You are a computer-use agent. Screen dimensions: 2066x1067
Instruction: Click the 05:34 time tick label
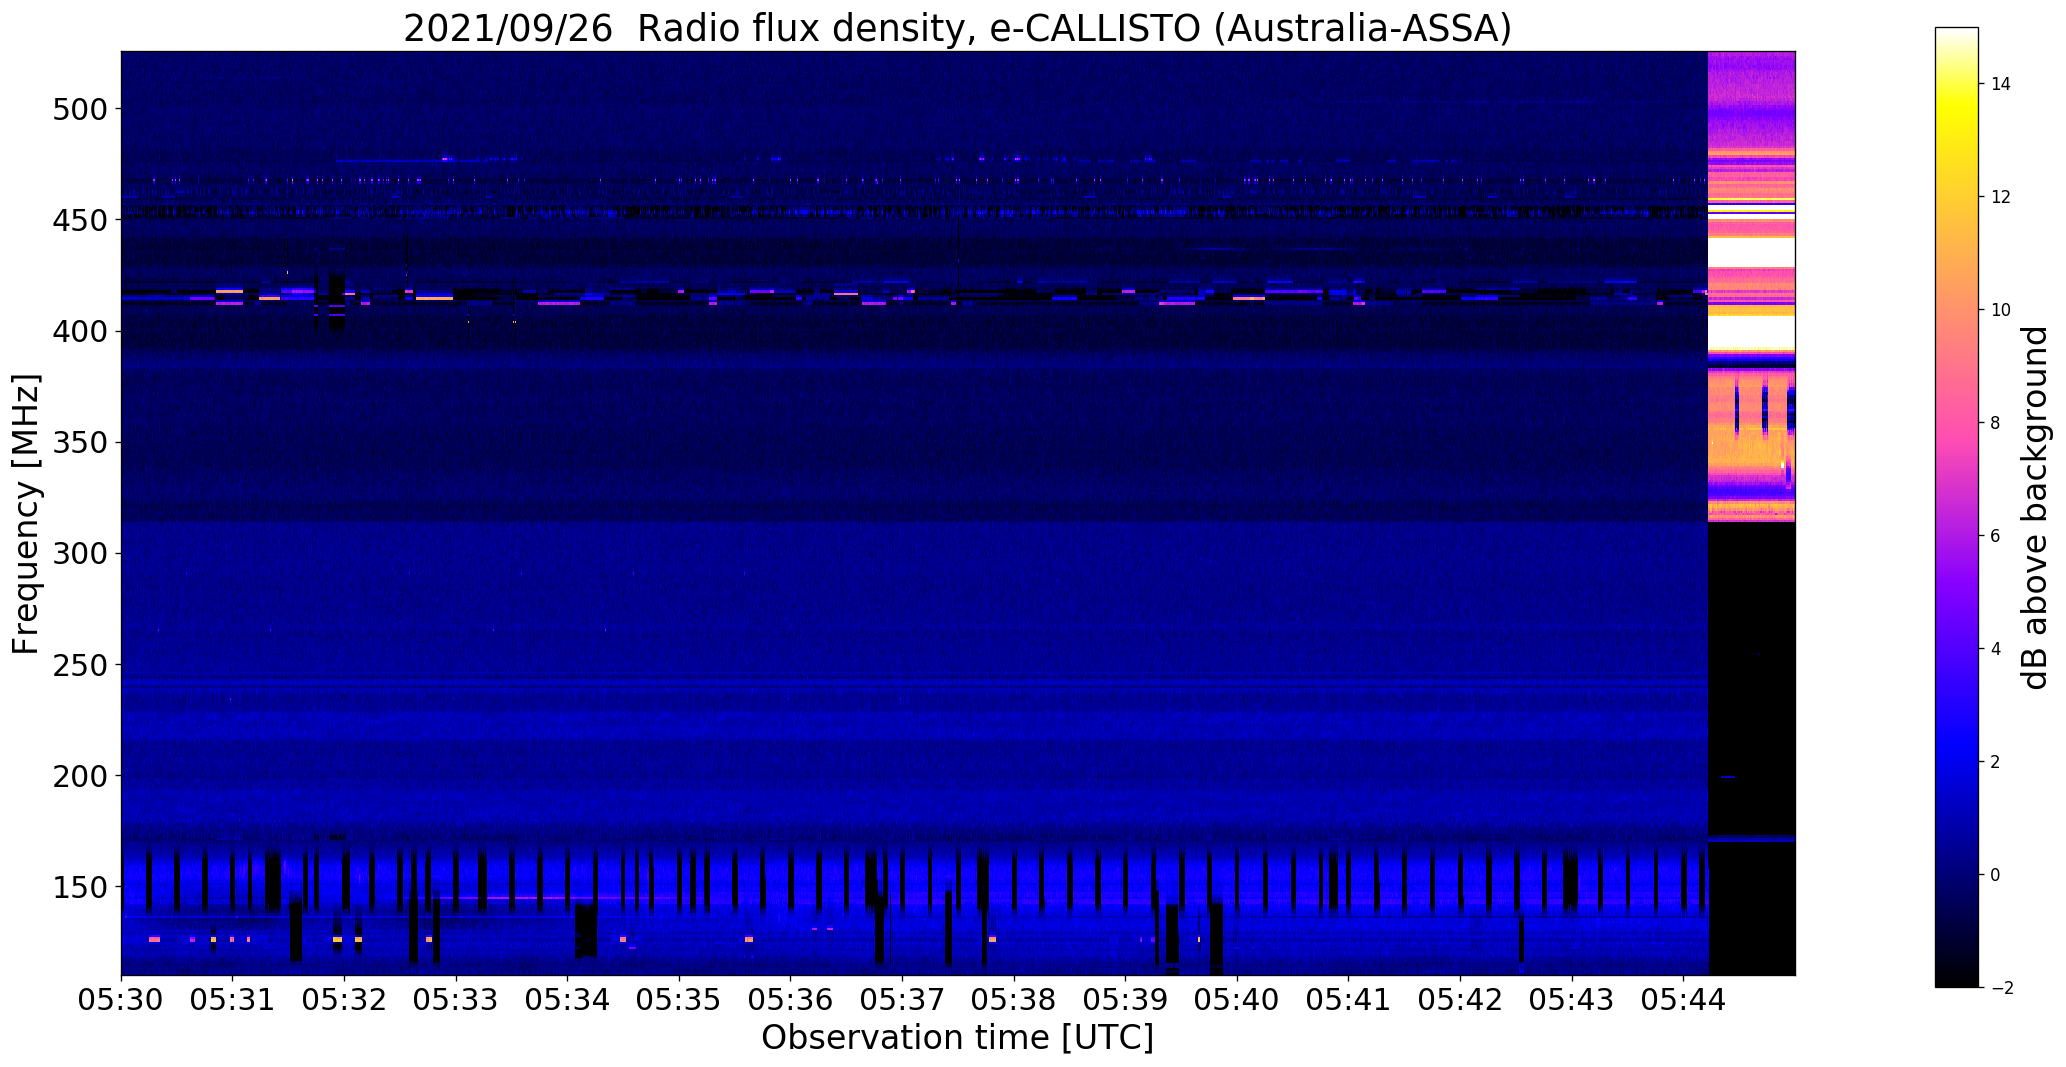click(568, 1000)
